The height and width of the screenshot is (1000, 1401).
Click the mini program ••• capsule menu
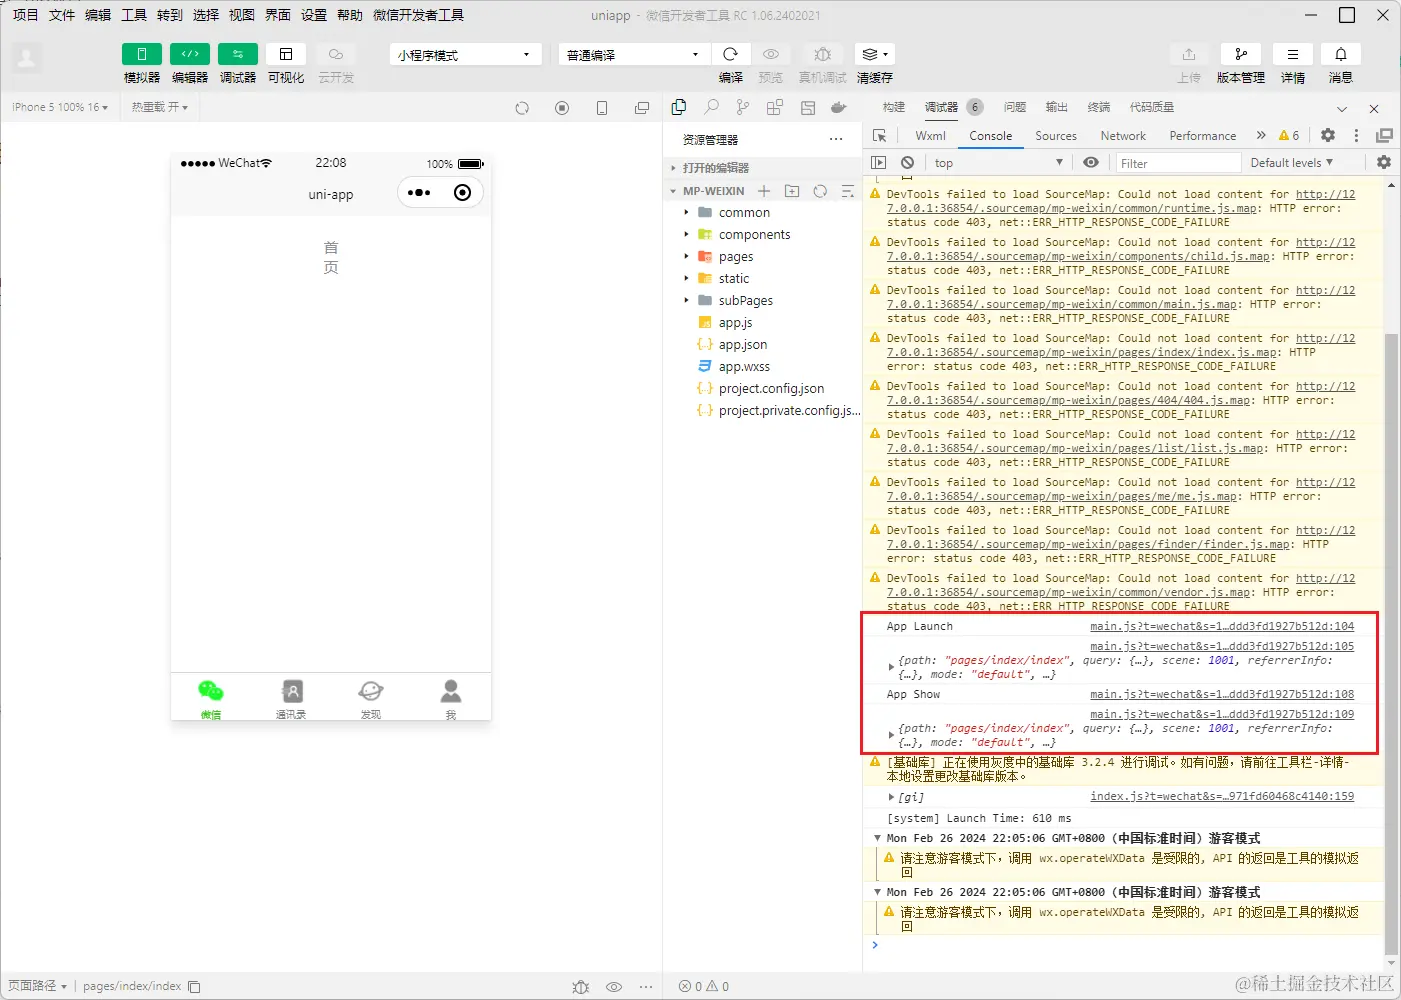[419, 193]
